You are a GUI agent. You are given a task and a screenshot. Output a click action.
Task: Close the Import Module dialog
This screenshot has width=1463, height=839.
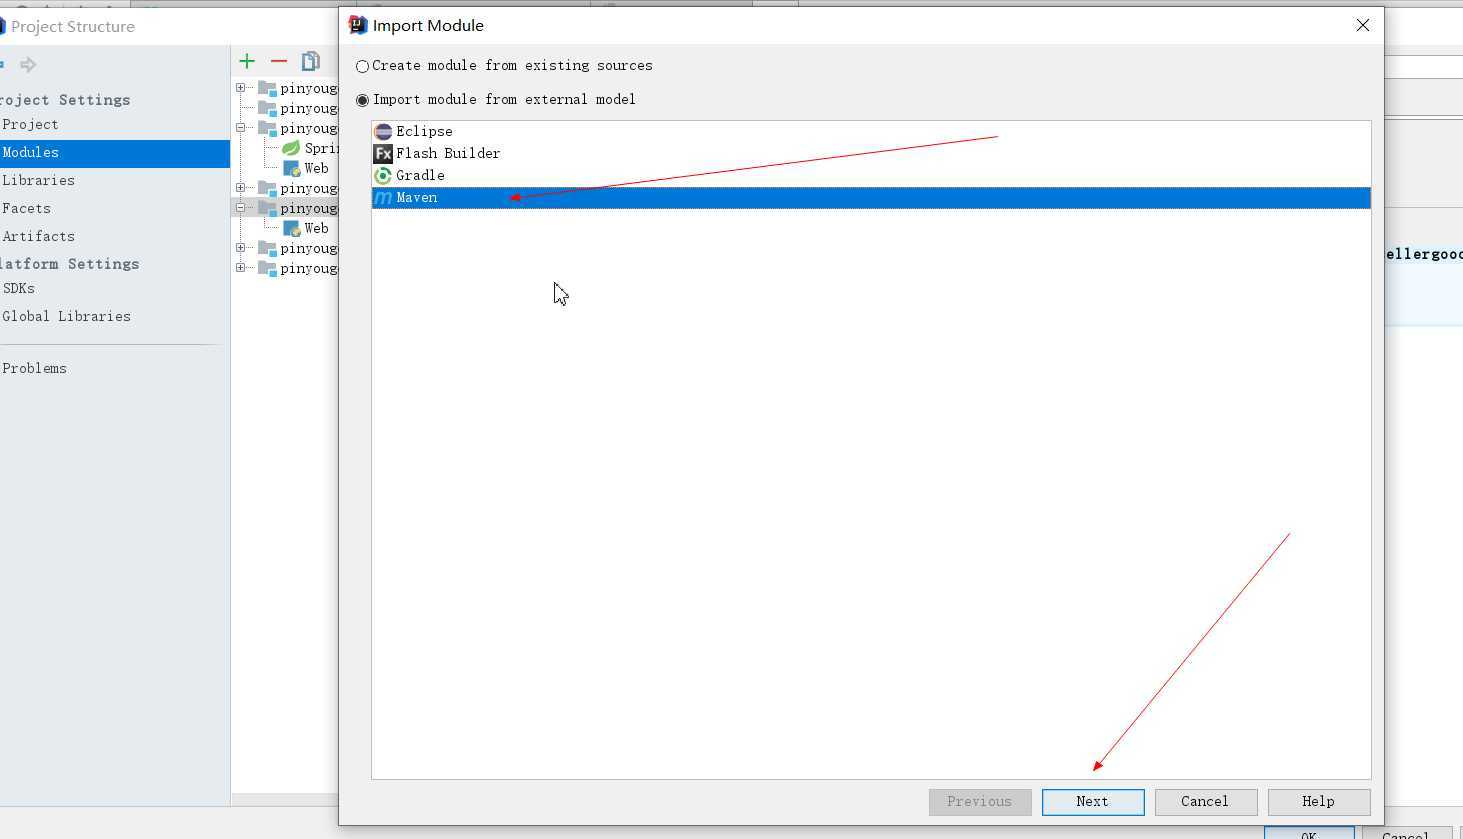[x=1362, y=25]
